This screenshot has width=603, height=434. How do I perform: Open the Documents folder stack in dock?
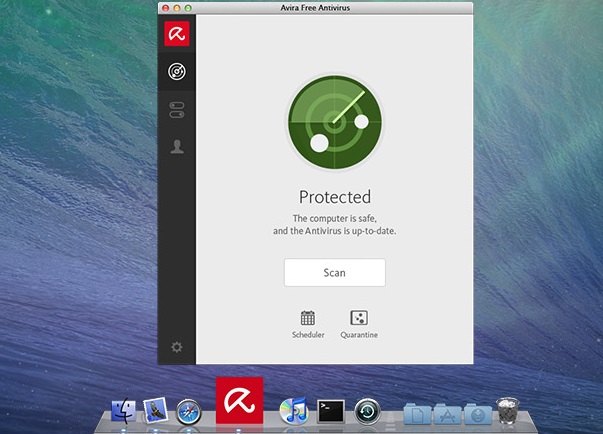[x=415, y=412]
